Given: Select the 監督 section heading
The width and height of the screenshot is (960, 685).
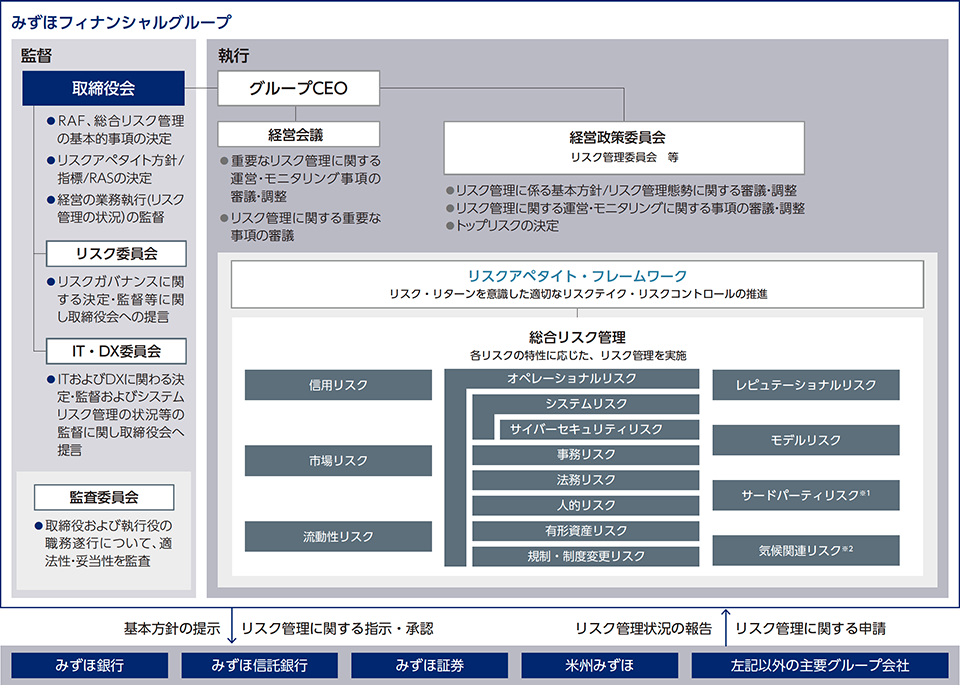Looking at the screenshot, I should (x=37, y=56).
